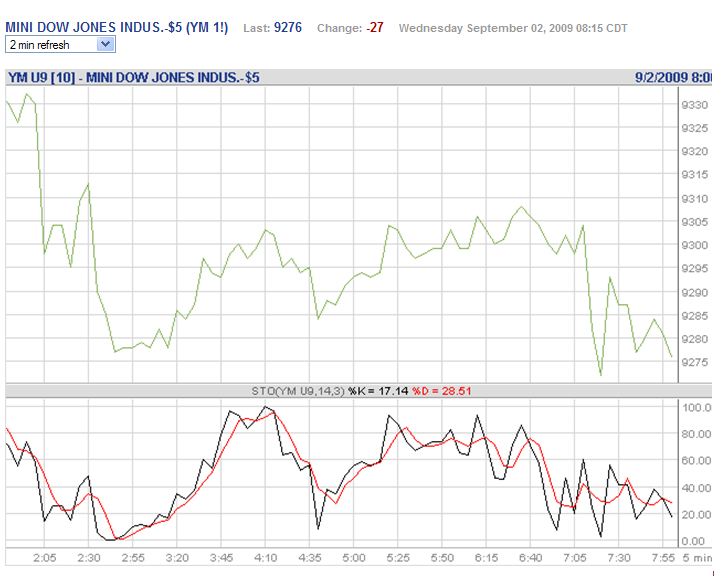Screen dimensions: 714x576
Task: Click the 9285 price axis label
Action: click(x=695, y=316)
